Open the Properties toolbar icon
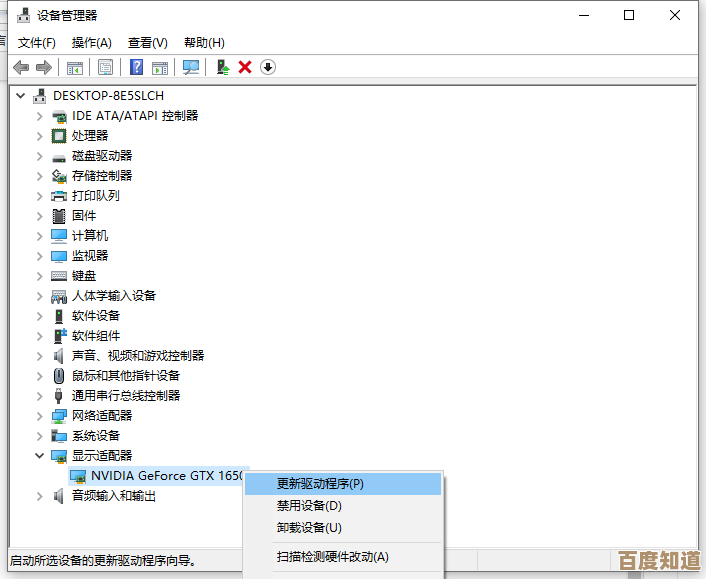The width and height of the screenshot is (706, 579). [x=105, y=68]
